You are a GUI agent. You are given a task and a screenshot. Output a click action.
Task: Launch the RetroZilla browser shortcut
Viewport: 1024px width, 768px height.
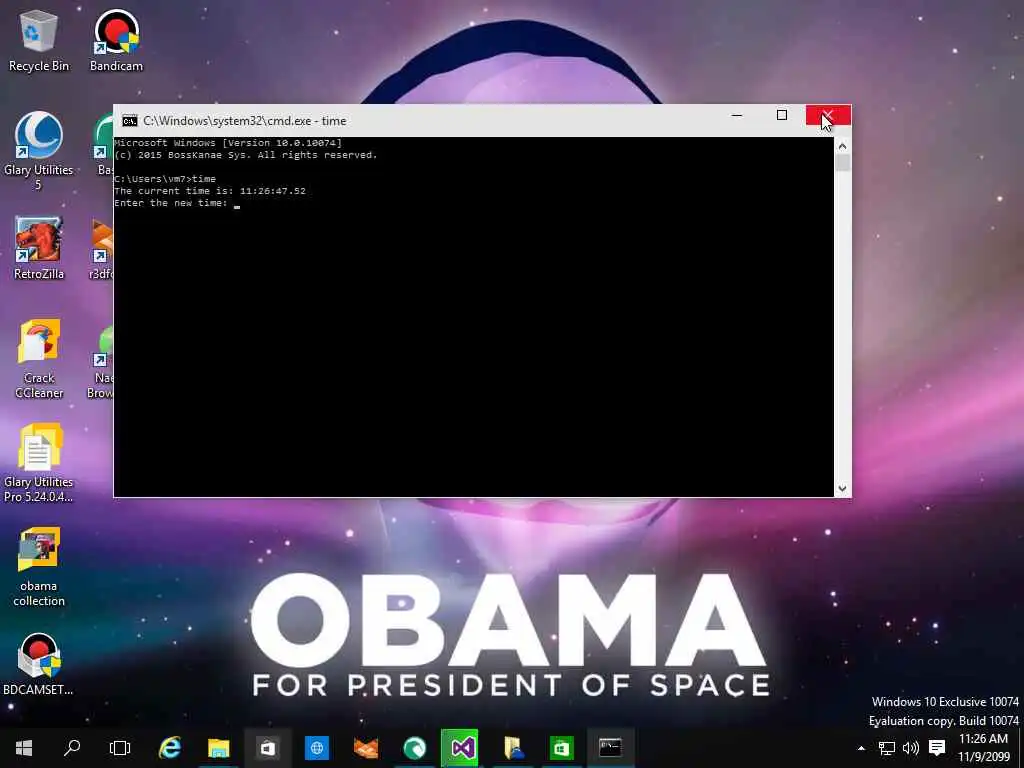[39, 249]
